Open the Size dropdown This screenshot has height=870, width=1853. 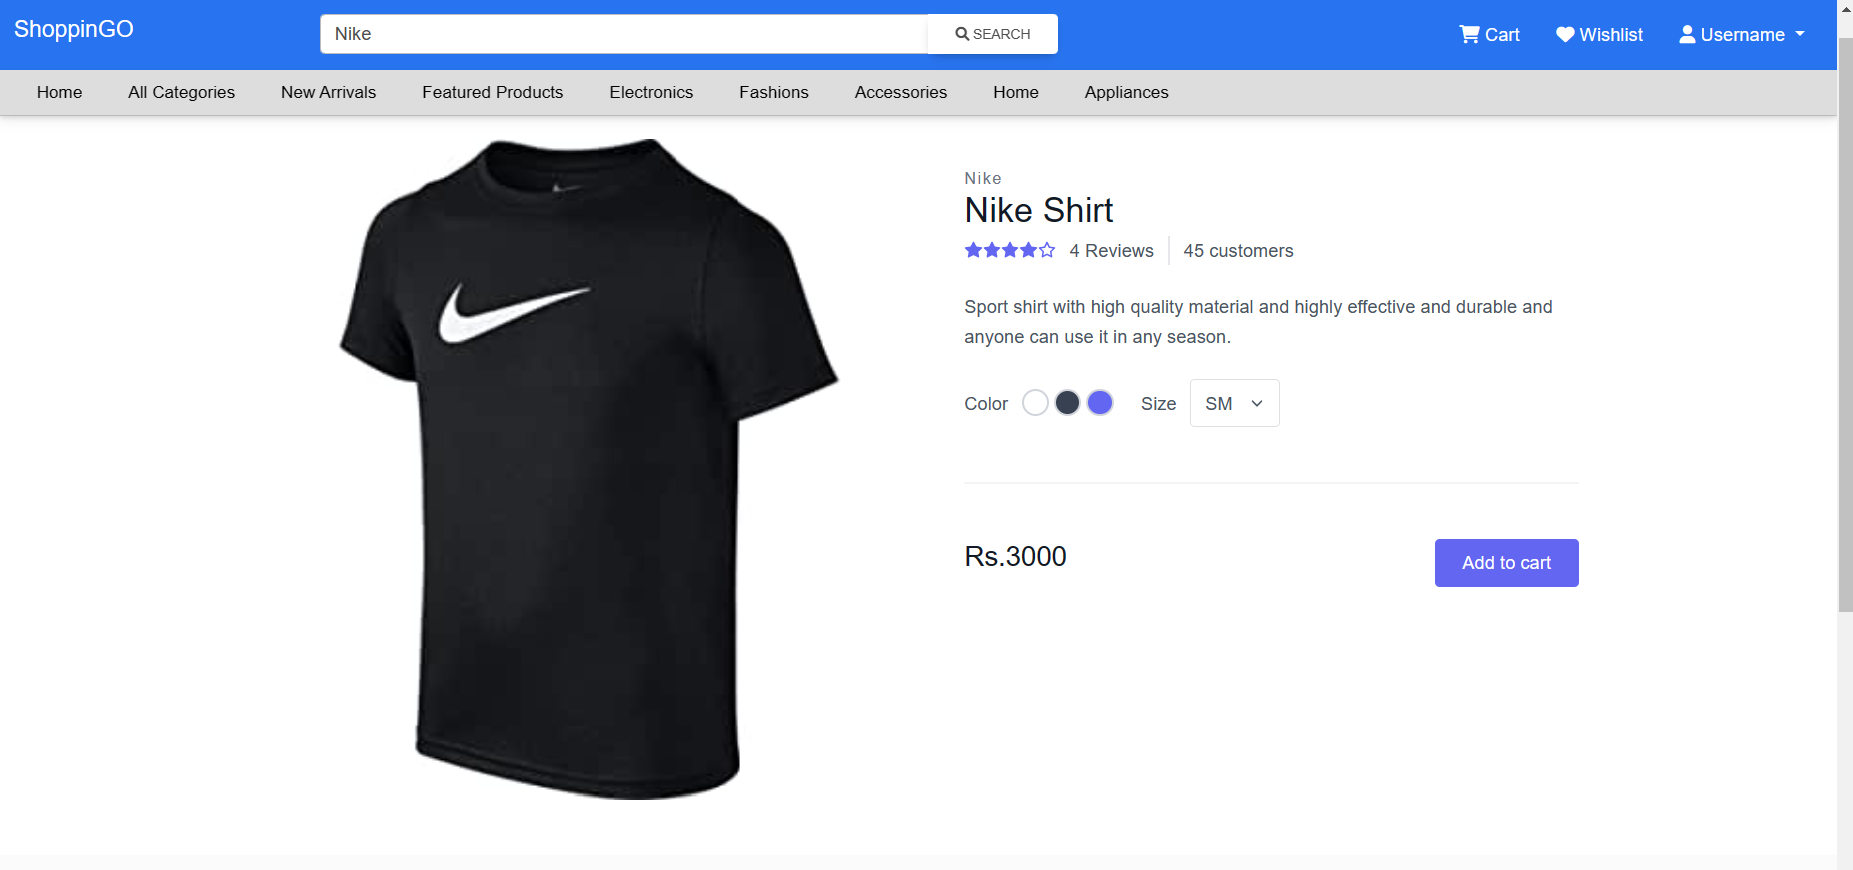[1234, 403]
